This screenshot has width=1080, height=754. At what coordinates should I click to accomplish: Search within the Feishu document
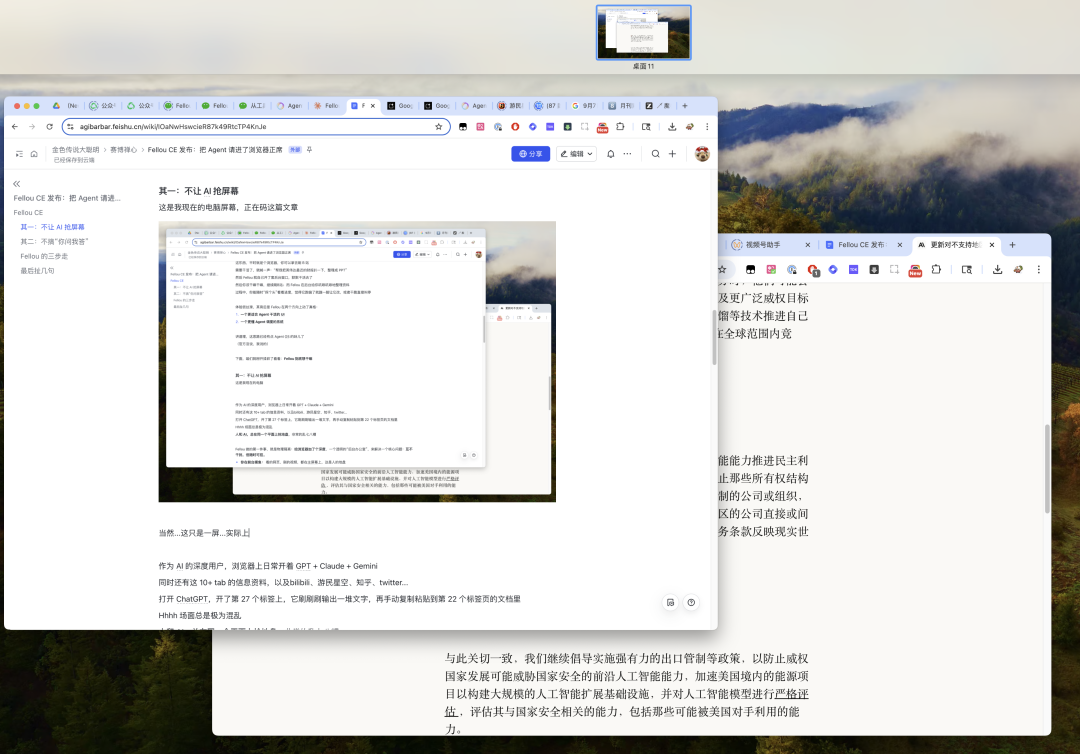tap(656, 154)
